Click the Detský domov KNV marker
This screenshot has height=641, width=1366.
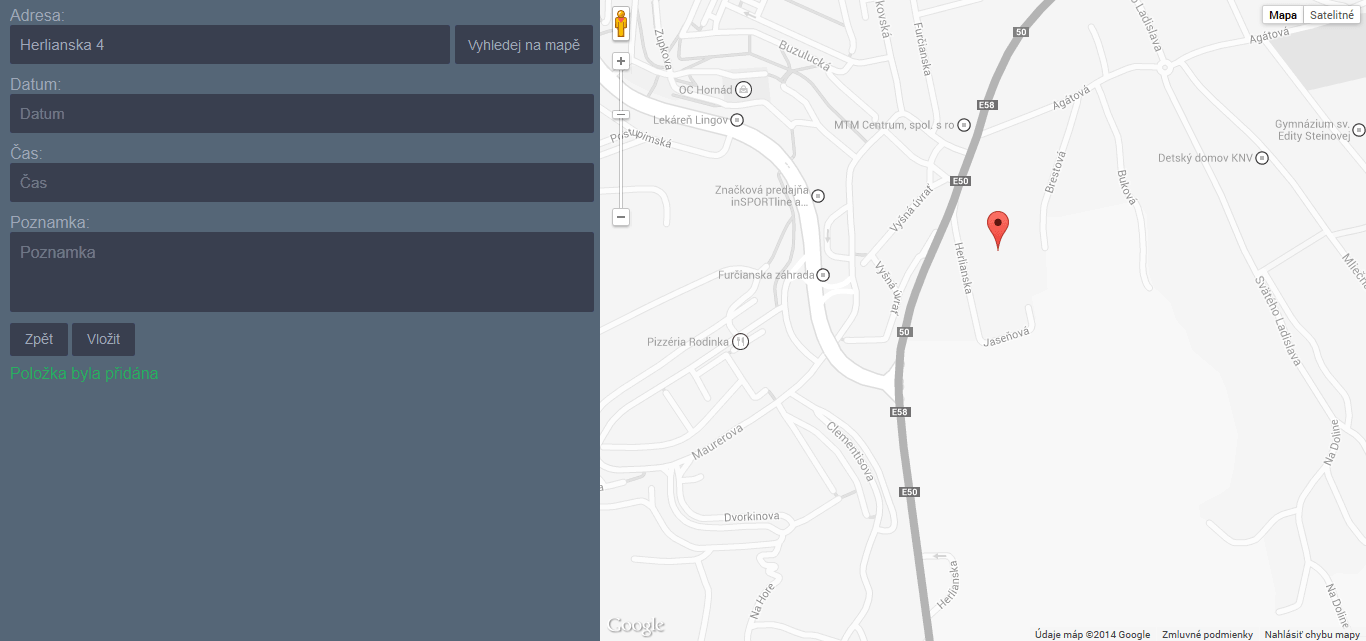pyautogui.click(x=1262, y=158)
